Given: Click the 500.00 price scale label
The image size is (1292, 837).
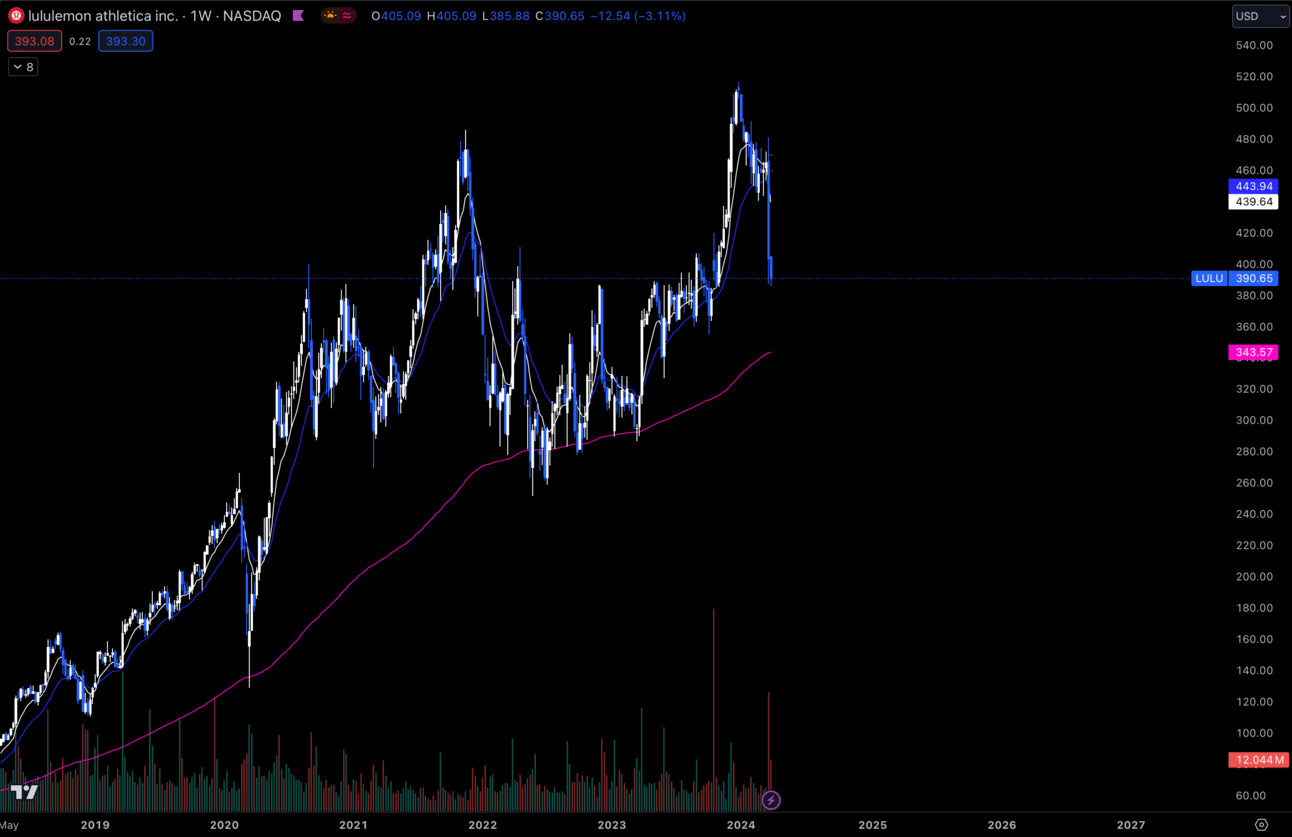Looking at the screenshot, I should [1254, 108].
